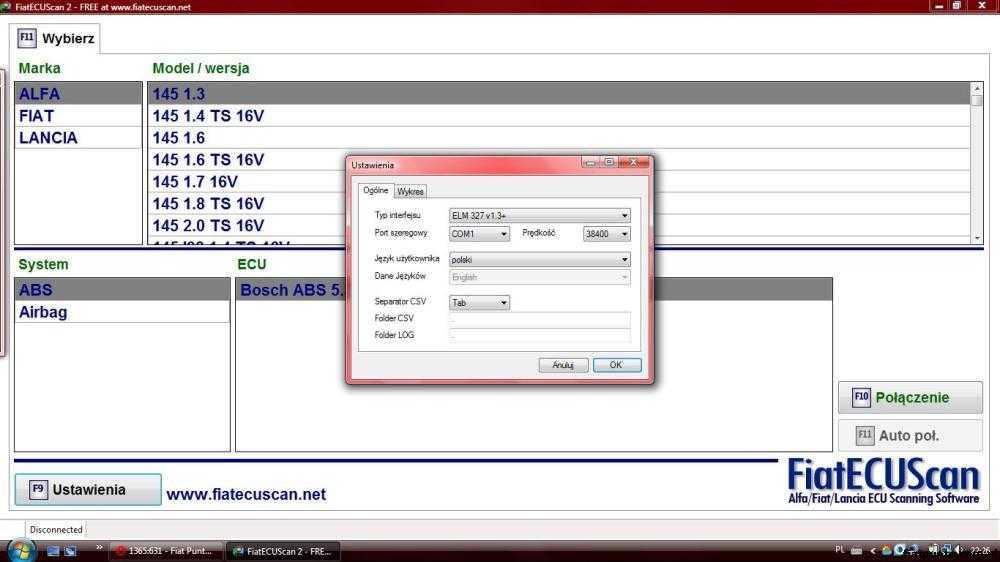Click the show desktop quick launch icon
This screenshot has height=562, width=1000.
(53, 551)
